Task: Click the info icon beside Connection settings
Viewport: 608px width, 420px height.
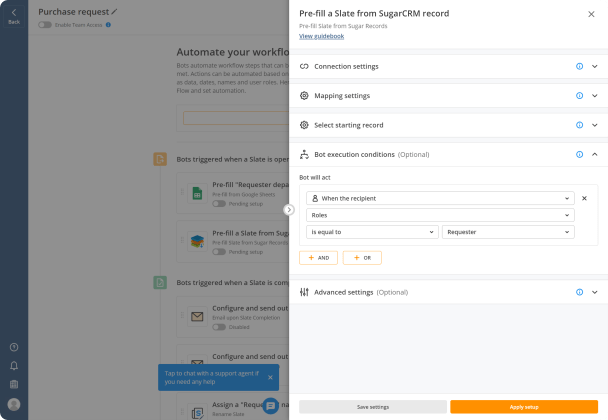Action: (x=579, y=66)
